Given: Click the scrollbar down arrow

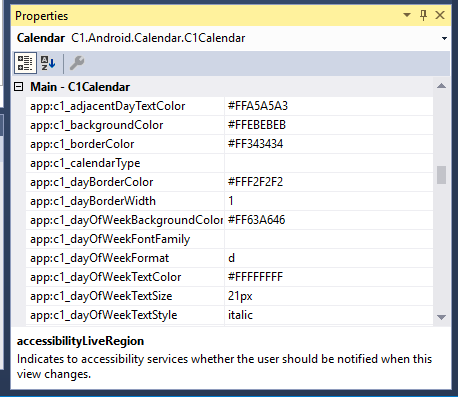Looking at the screenshot, I should pos(441,317).
